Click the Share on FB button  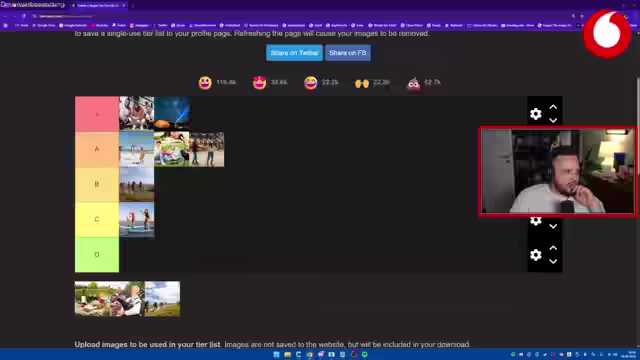(x=348, y=53)
